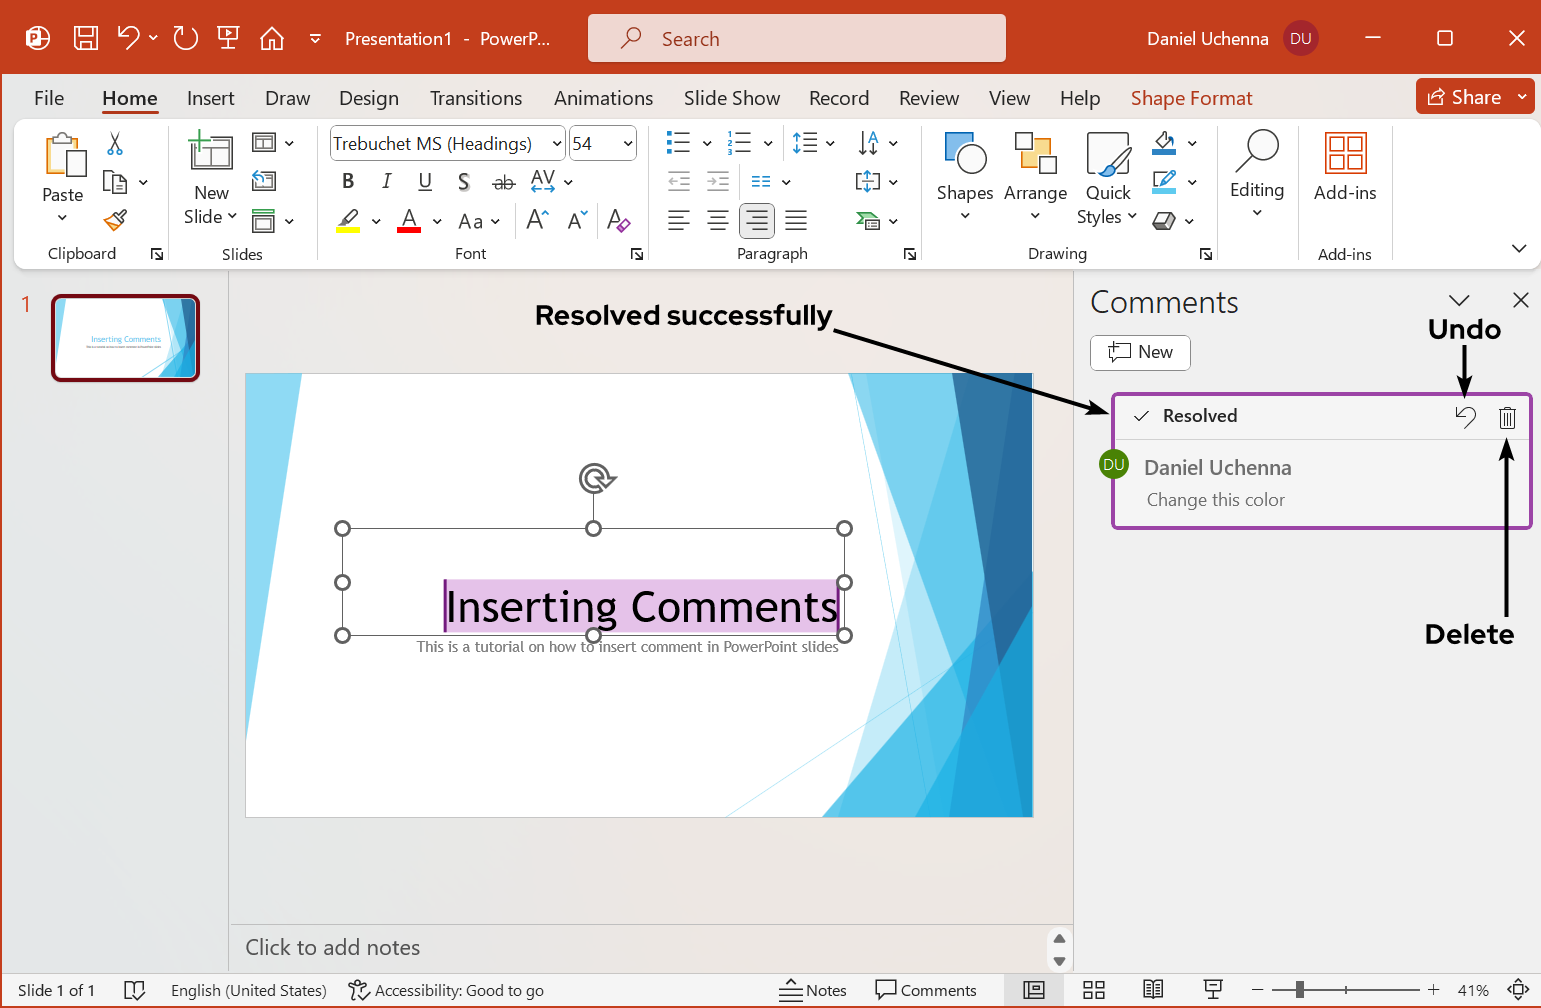Open the Insert ribbon tab
The image size is (1541, 1008).
click(x=211, y=98)
